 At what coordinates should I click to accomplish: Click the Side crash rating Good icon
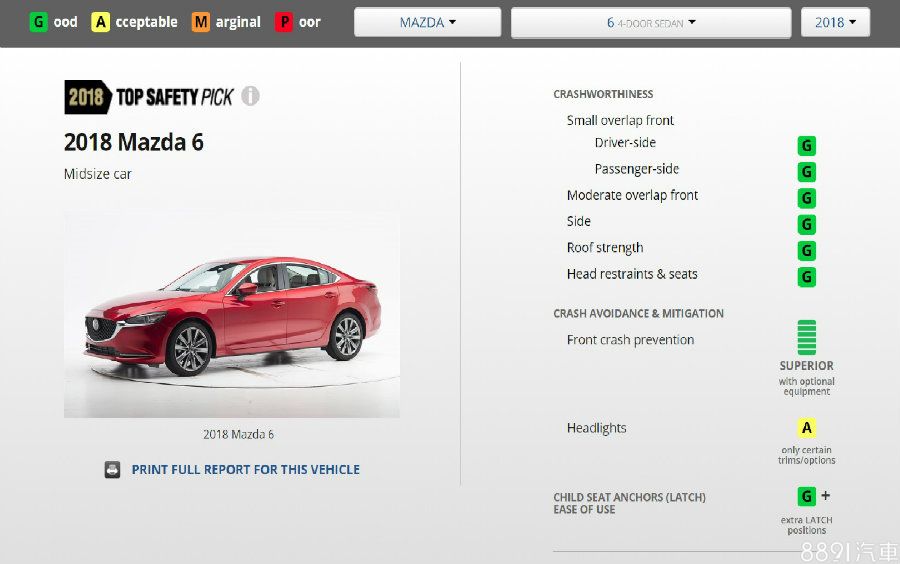point(806,224)
